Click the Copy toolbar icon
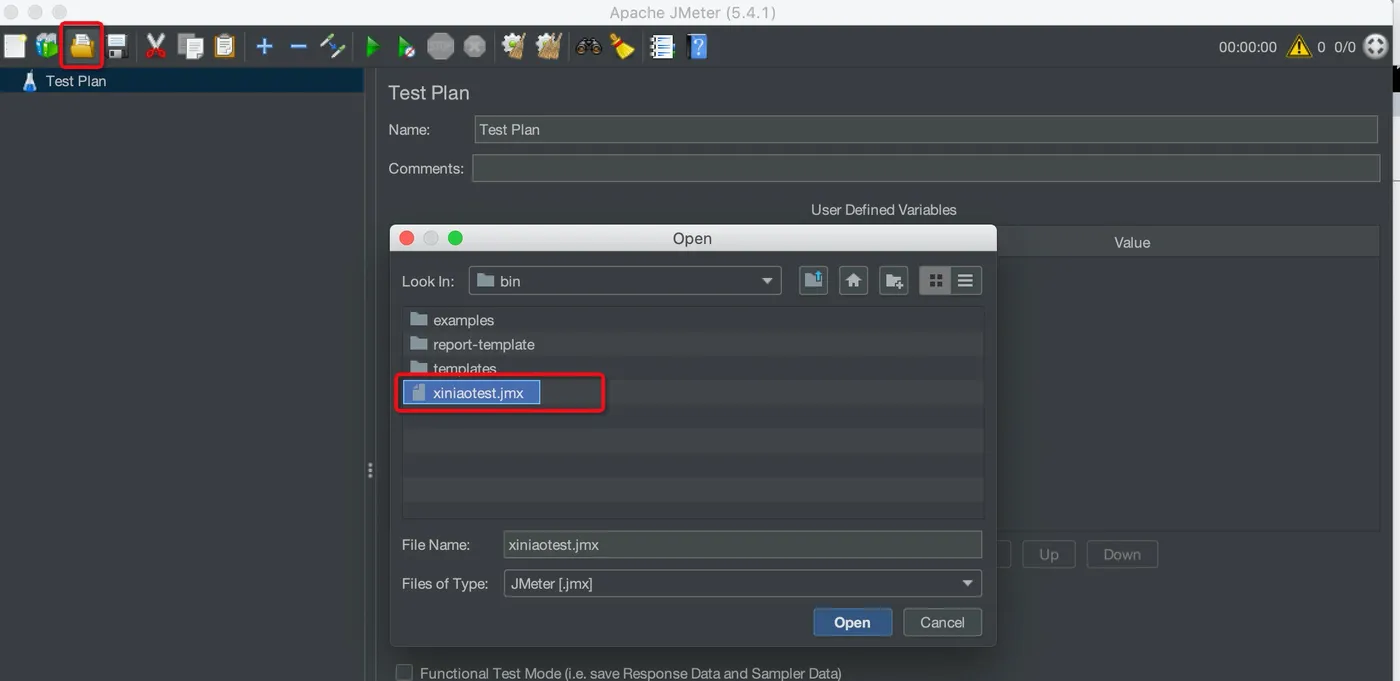 190,46
